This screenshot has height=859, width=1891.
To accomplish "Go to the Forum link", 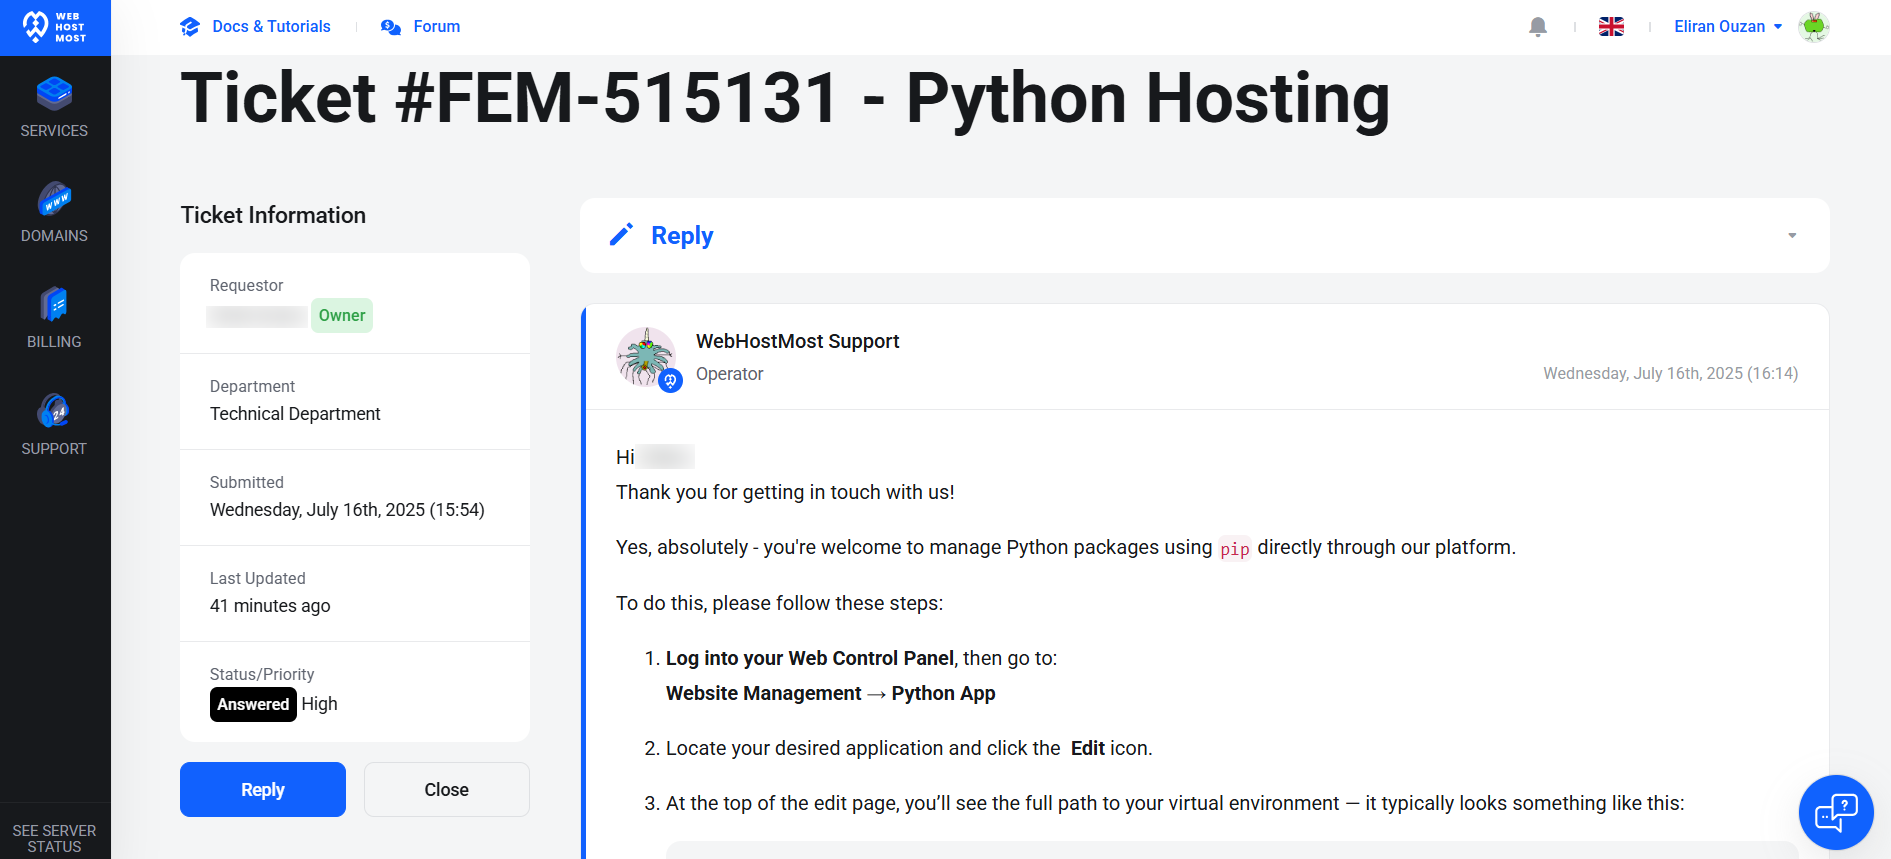I will [x=437, y=27].
